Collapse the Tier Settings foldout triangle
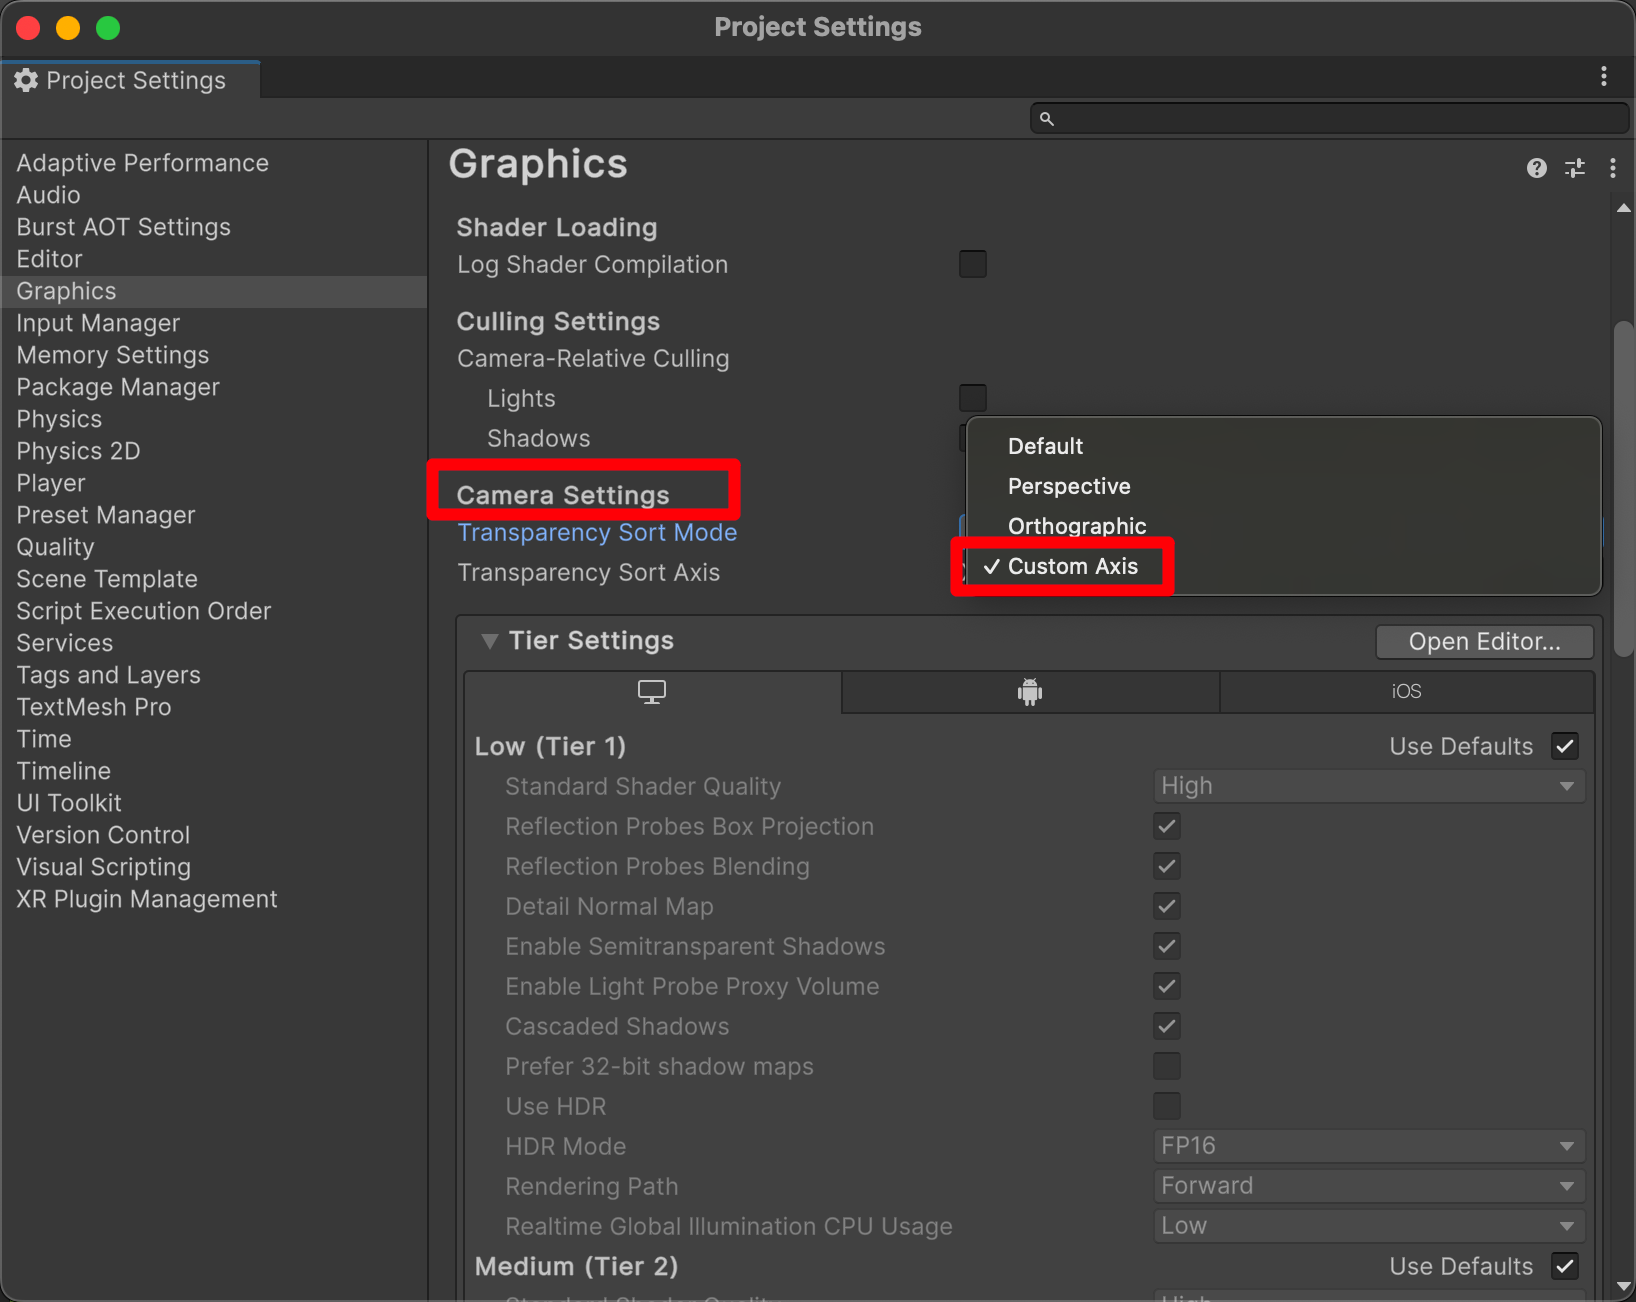Image resolution: width=1636 pixels, height=1302 pixels. 489,641
